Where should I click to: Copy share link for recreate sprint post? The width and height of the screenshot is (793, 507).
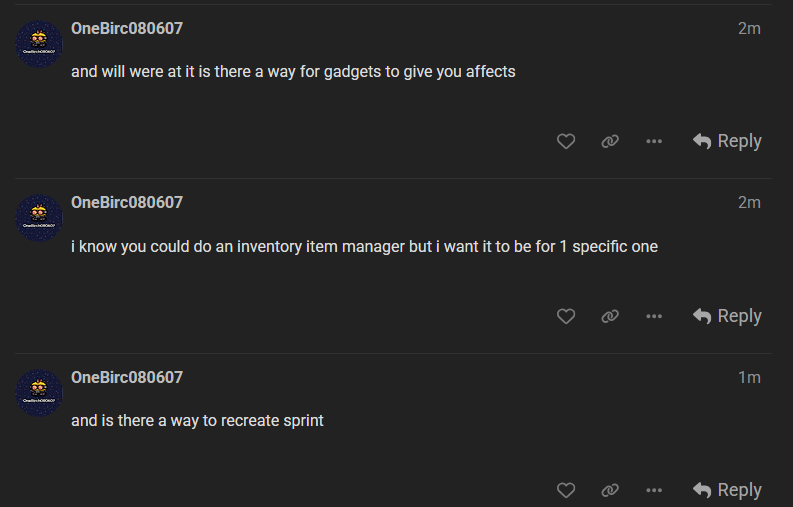610,490
